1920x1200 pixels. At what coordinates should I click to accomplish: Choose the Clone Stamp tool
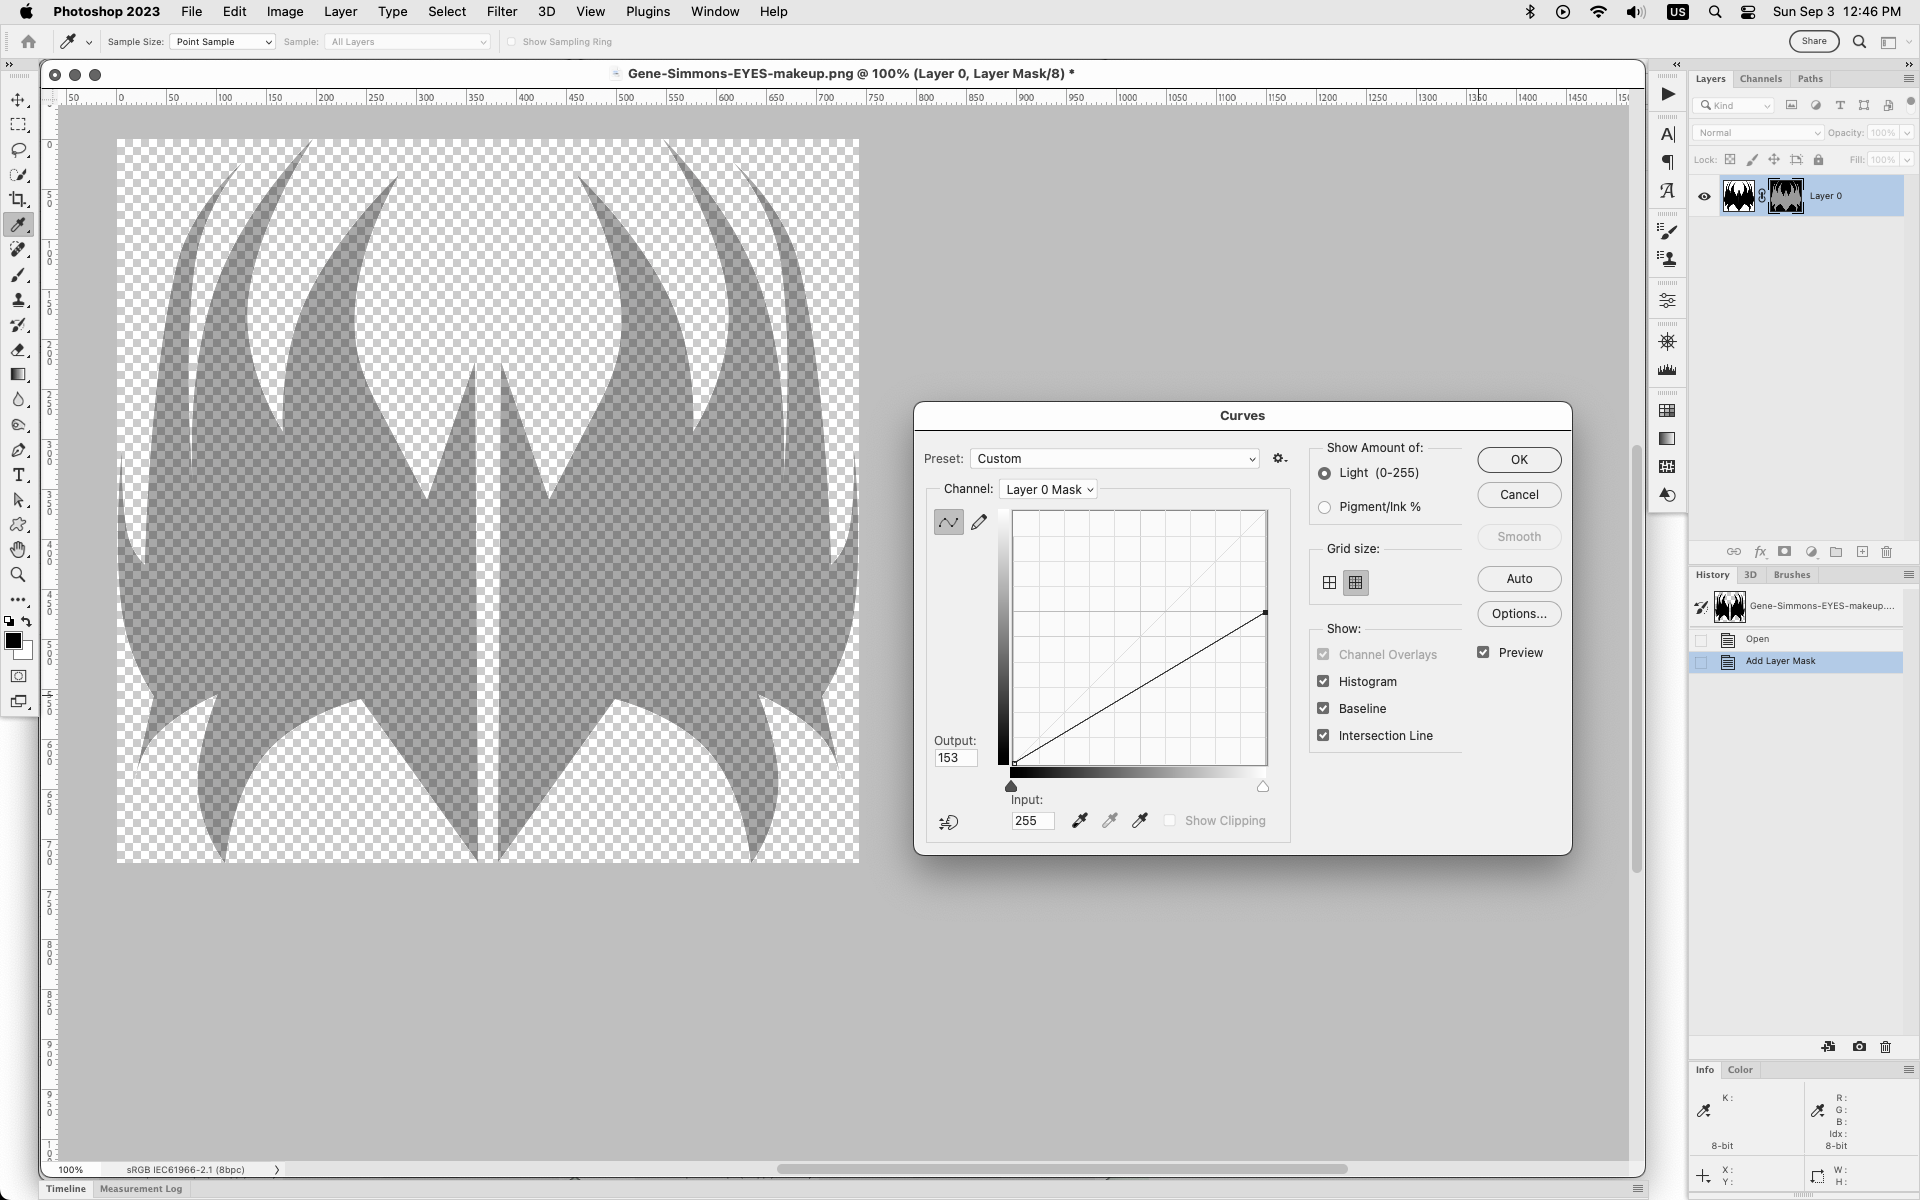18,300
